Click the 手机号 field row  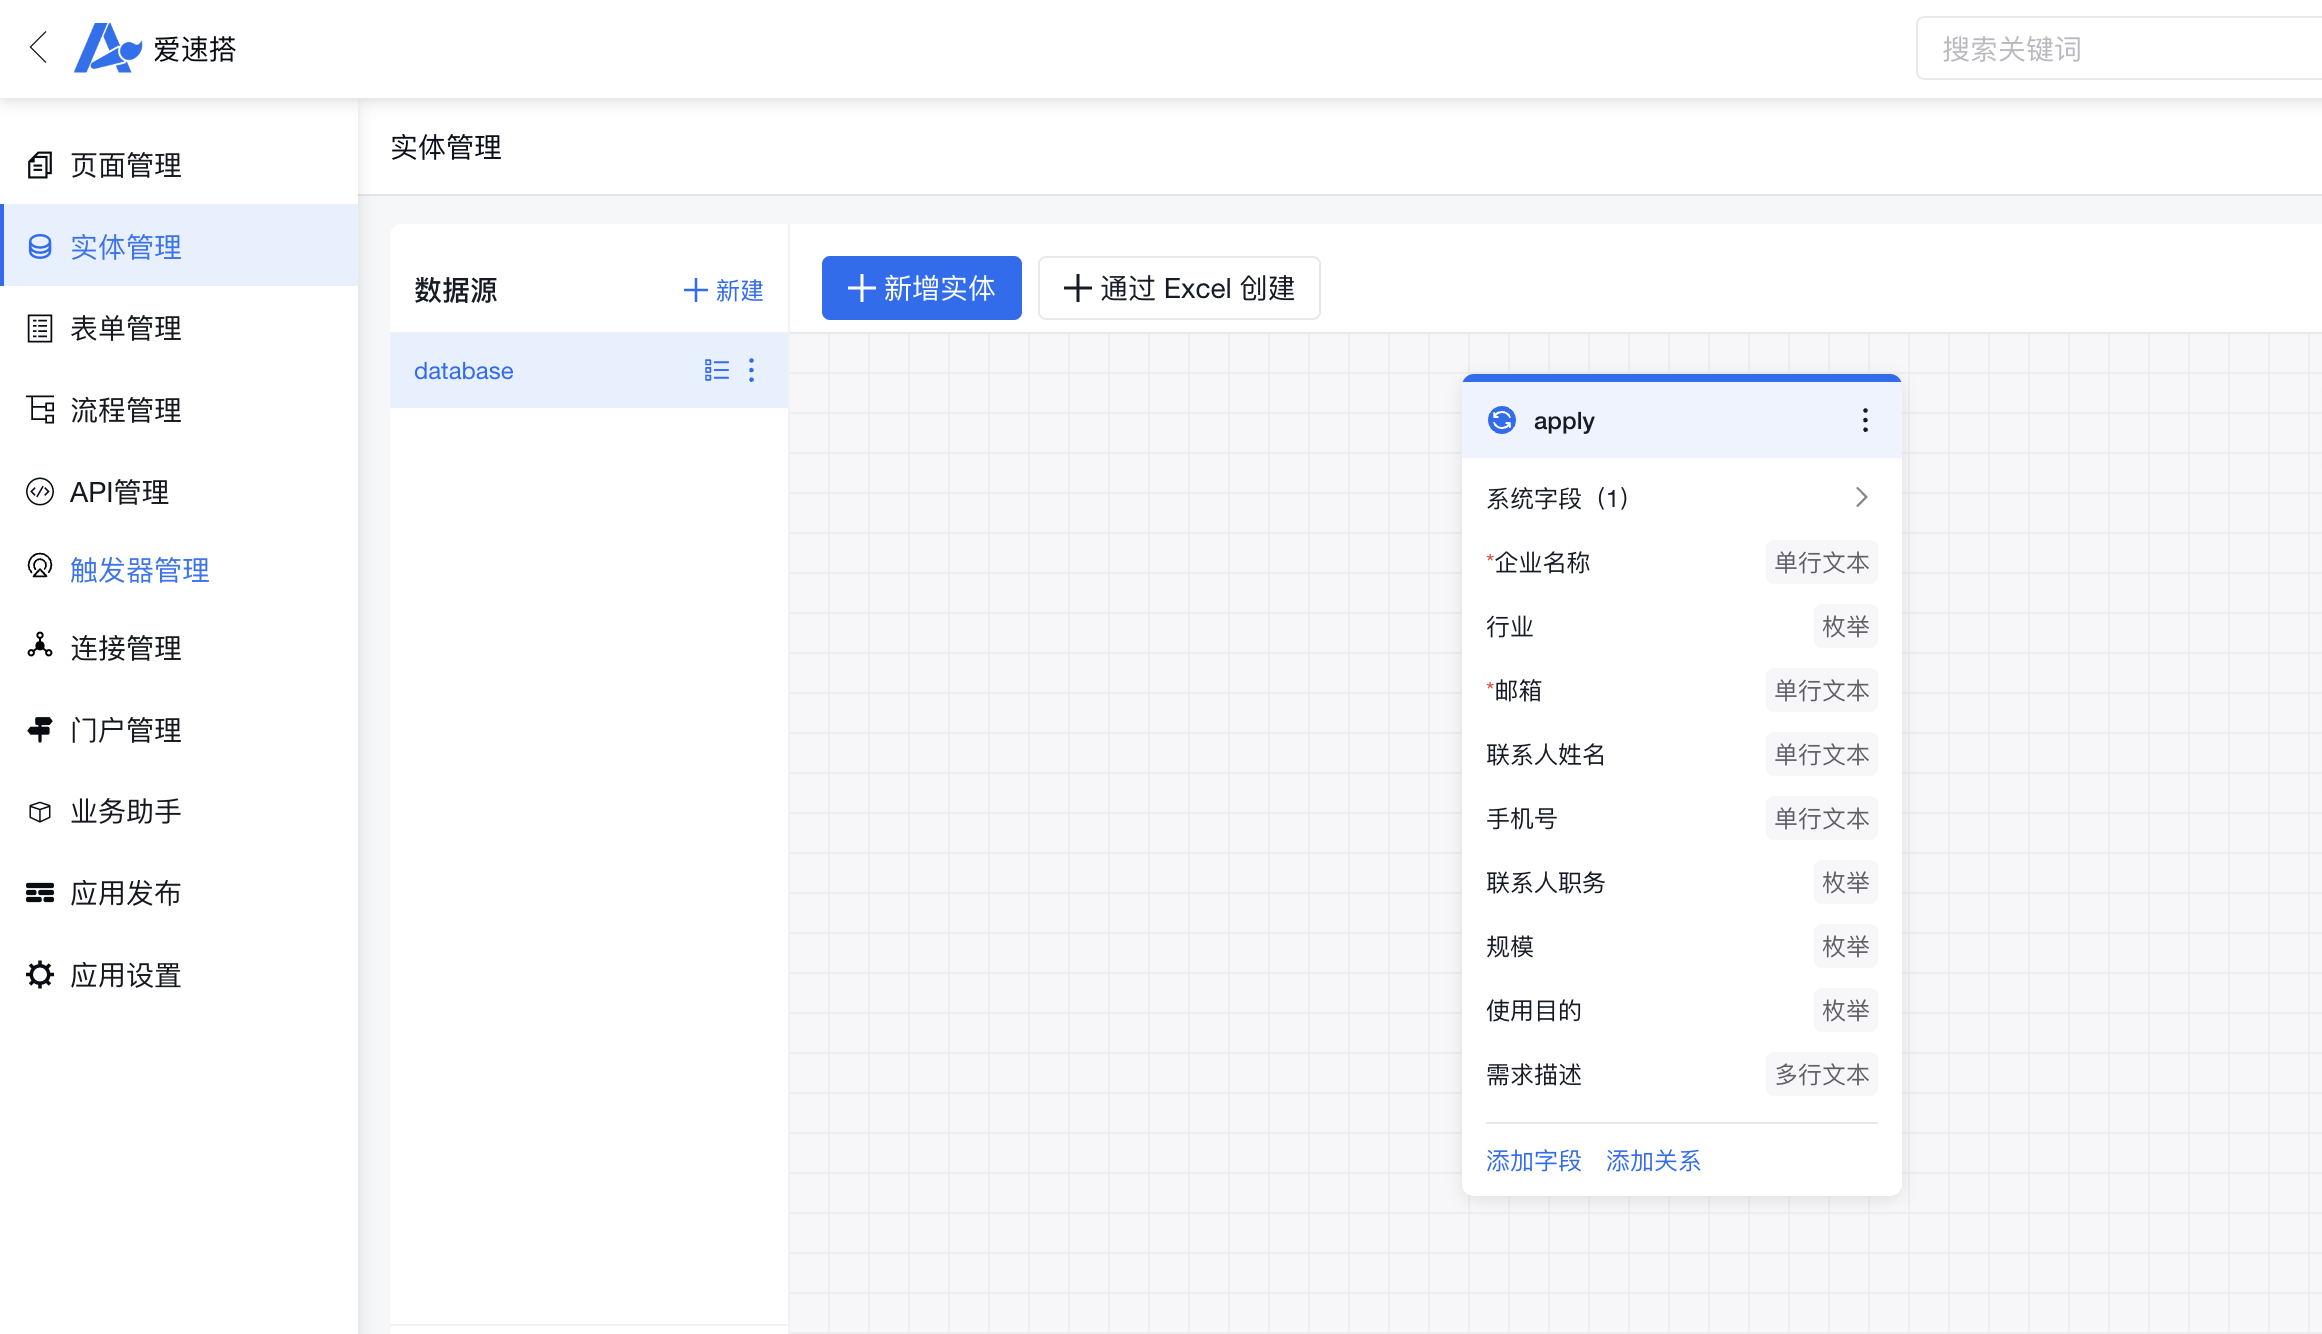[1682, 818]
